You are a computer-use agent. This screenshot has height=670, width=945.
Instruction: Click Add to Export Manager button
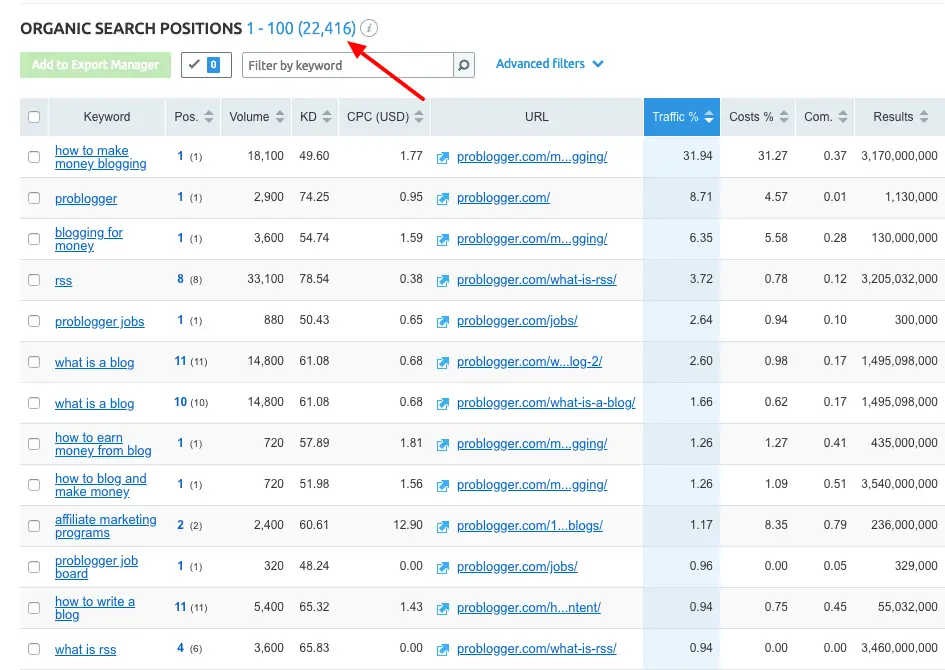coord(95,65)
